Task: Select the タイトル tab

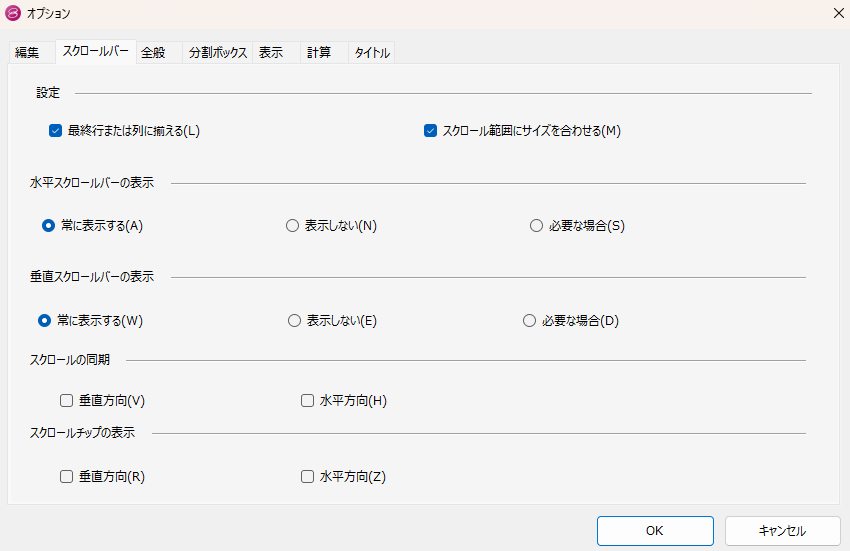Action: pos(372,53)
